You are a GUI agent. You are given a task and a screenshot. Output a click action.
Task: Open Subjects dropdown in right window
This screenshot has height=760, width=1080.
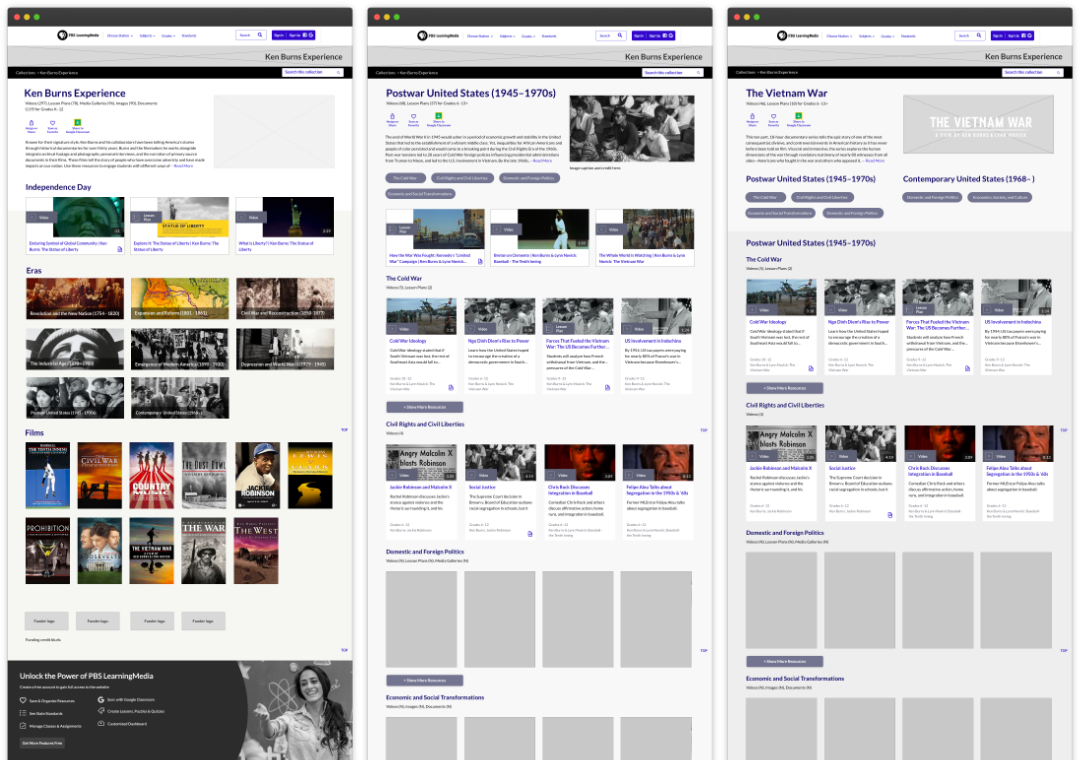pyautogui.click(x=866, y=36)
